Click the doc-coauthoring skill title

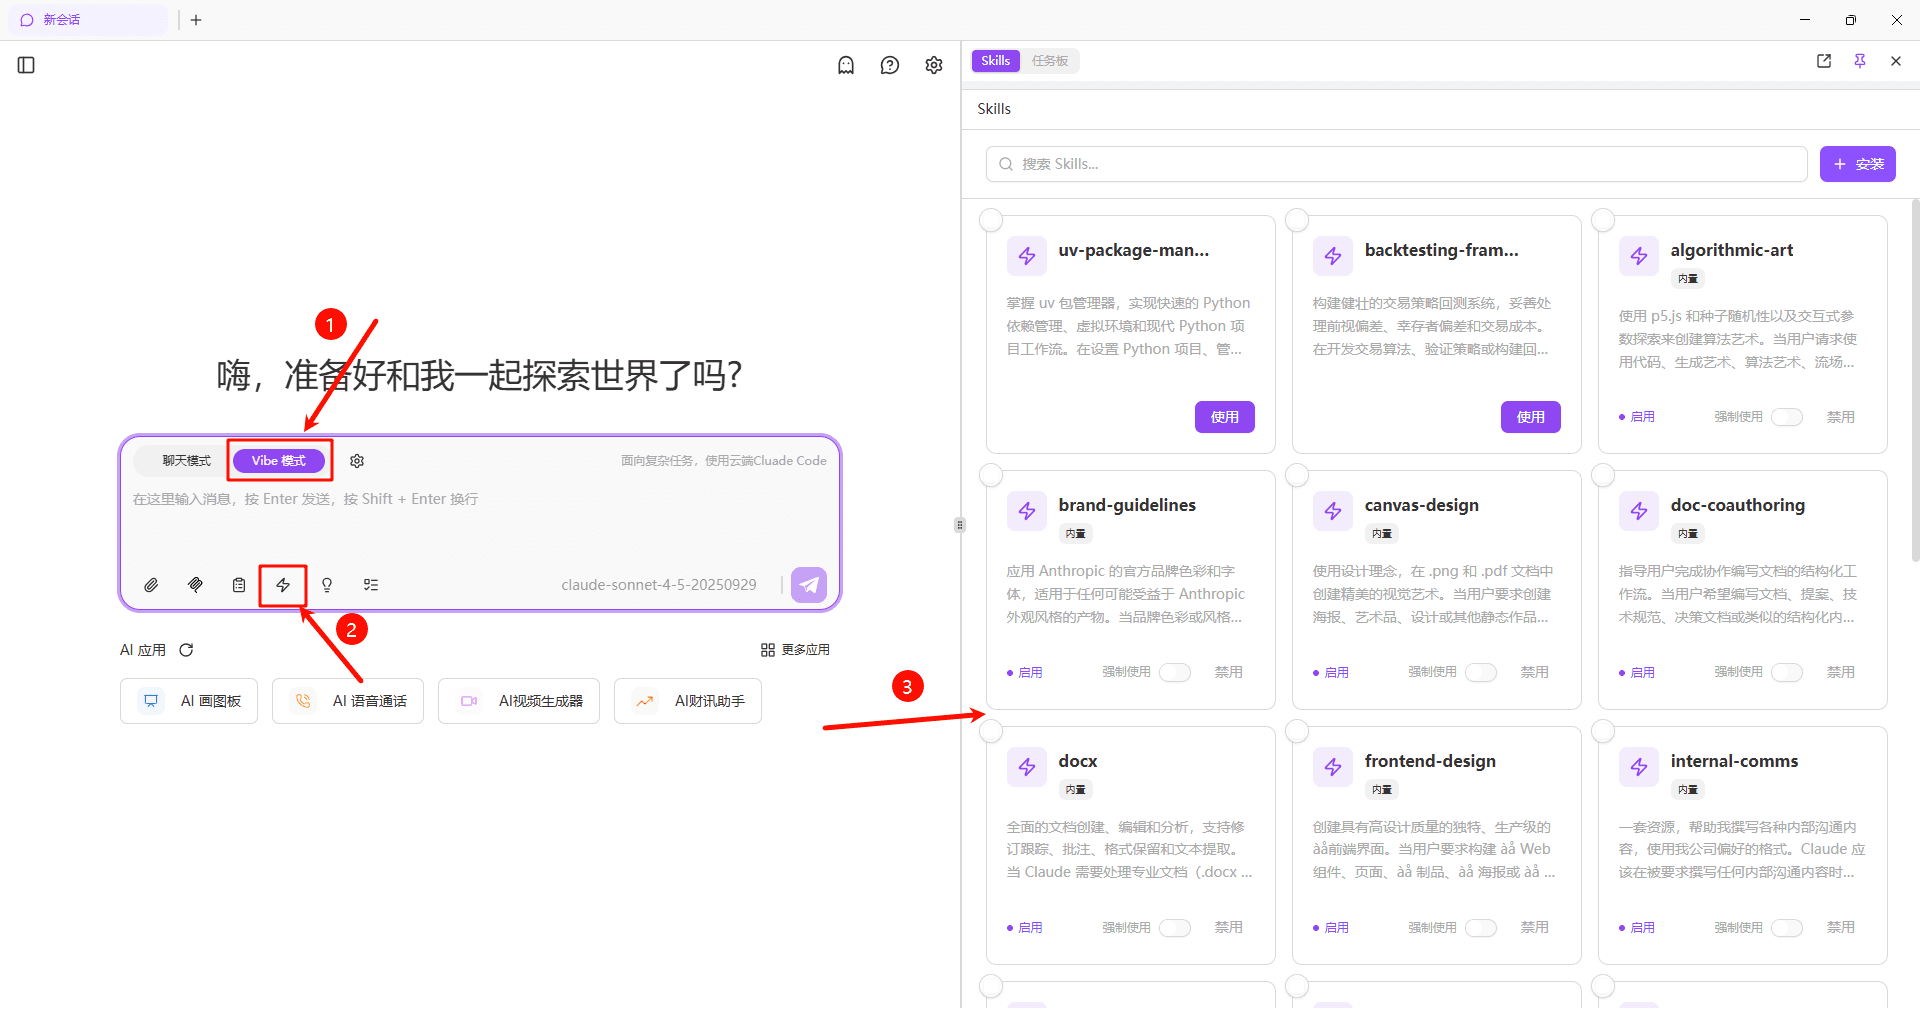click(x=1738, y=505)
